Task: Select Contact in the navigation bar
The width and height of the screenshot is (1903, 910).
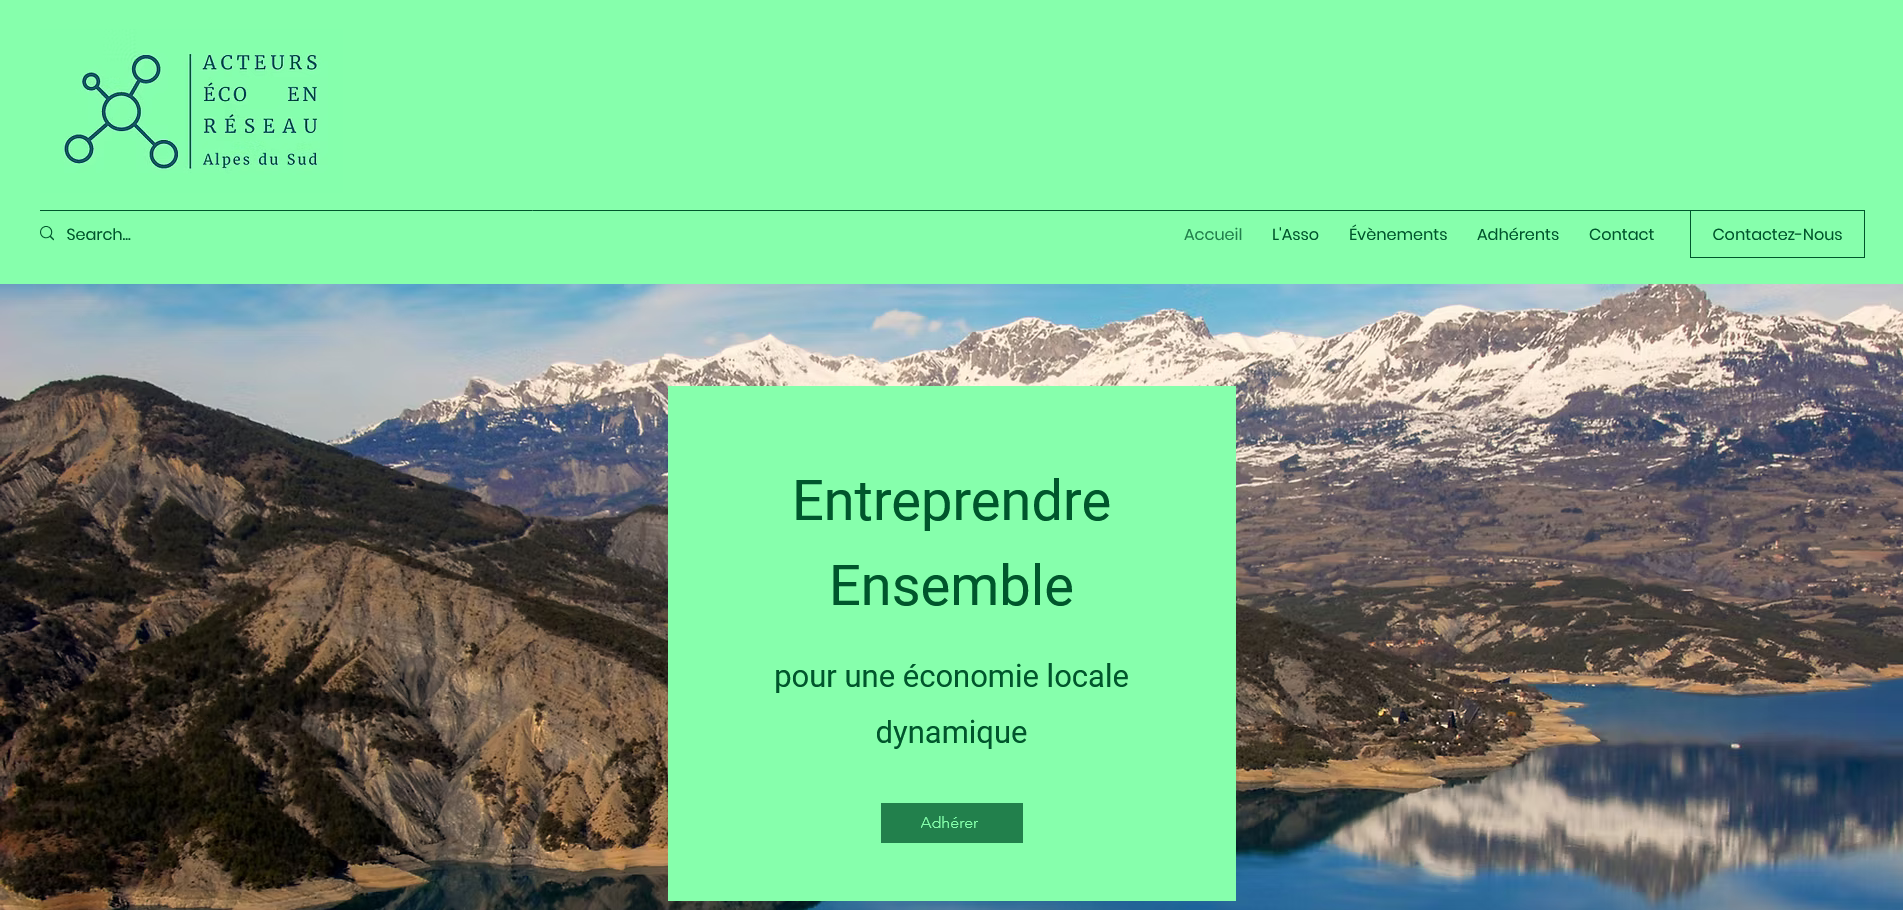Action: pyautogui.click(x=1621, y=234)
